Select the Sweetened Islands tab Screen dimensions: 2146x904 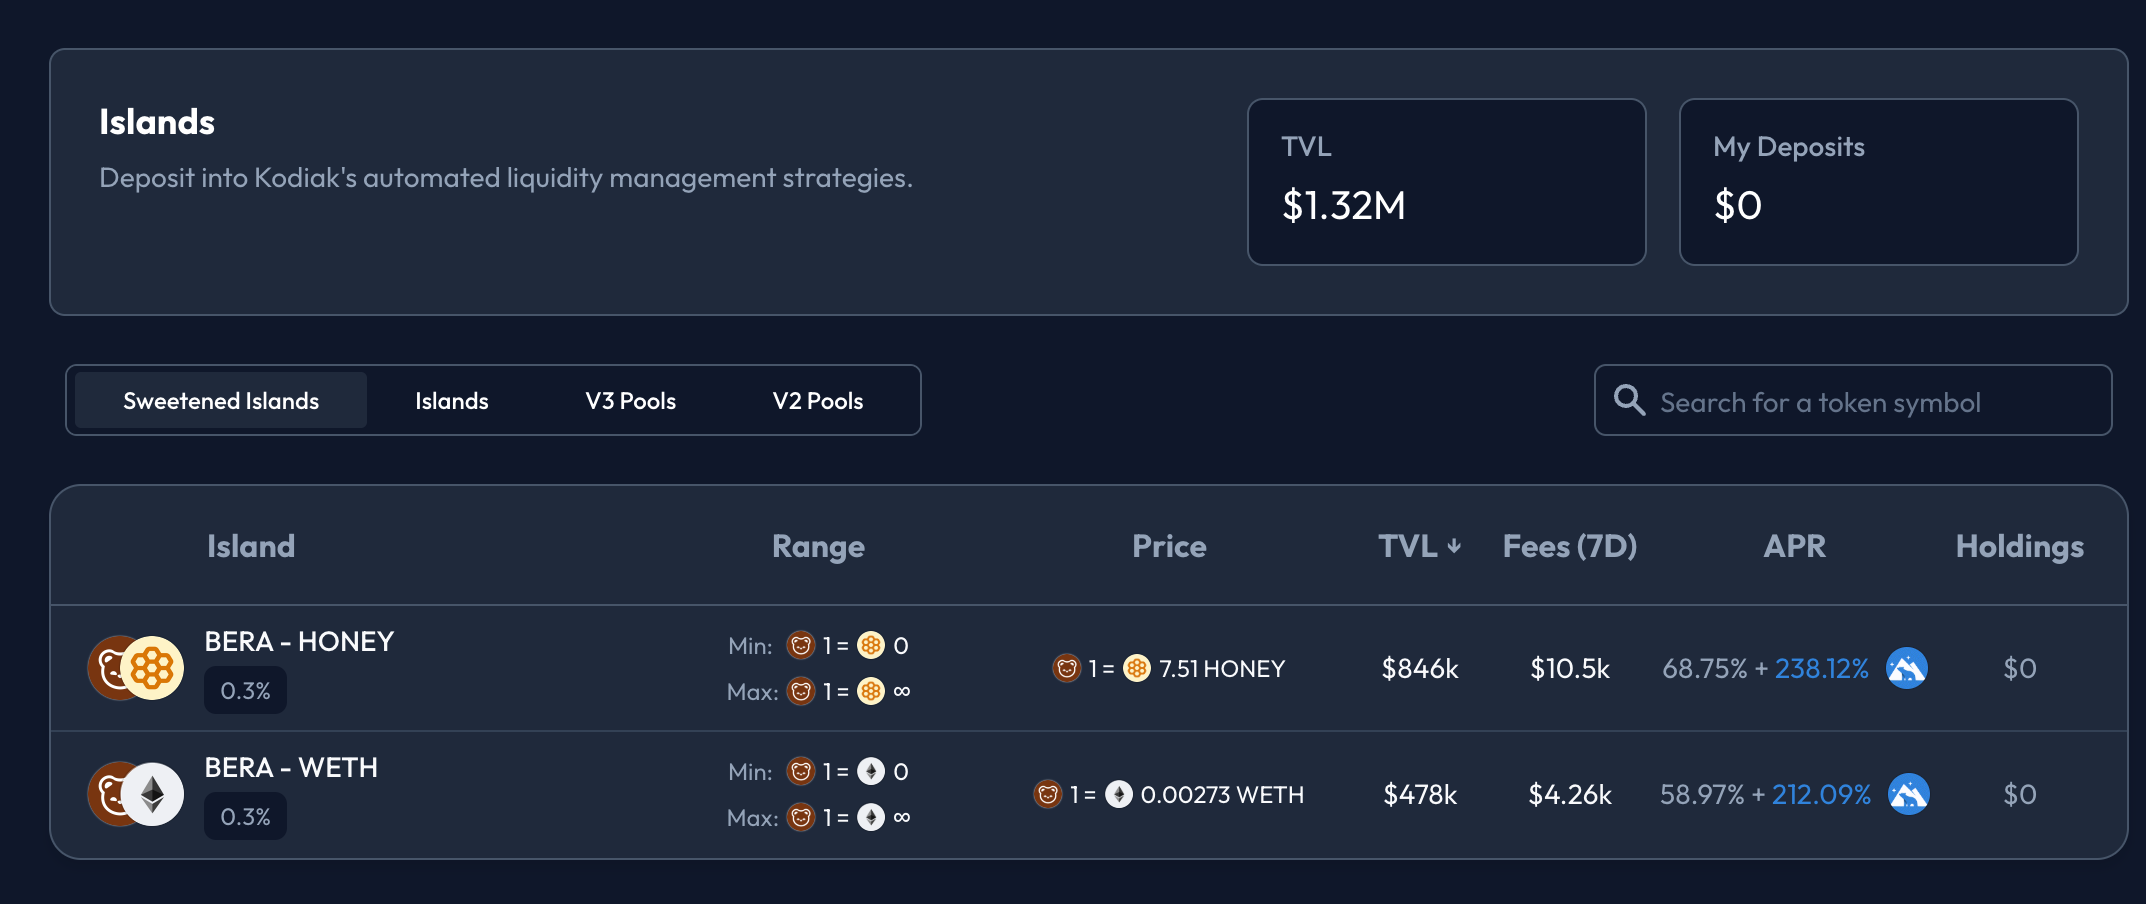tap(221, 401)
